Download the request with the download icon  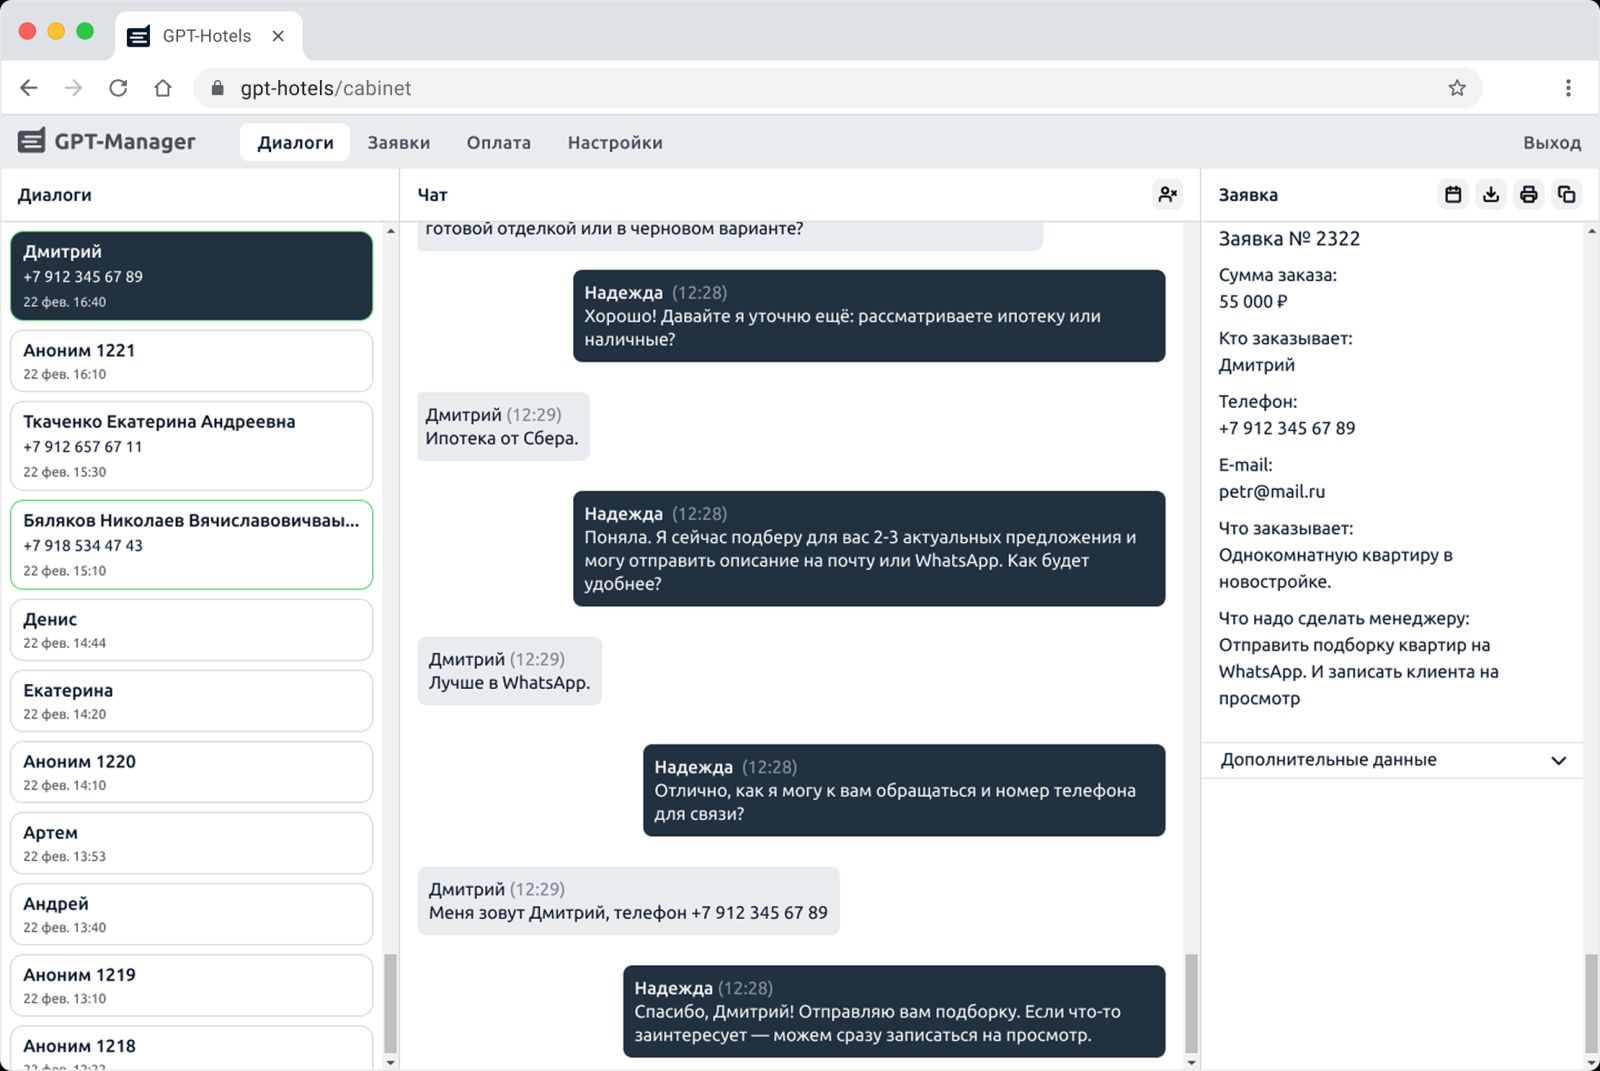click(1491, 194)
